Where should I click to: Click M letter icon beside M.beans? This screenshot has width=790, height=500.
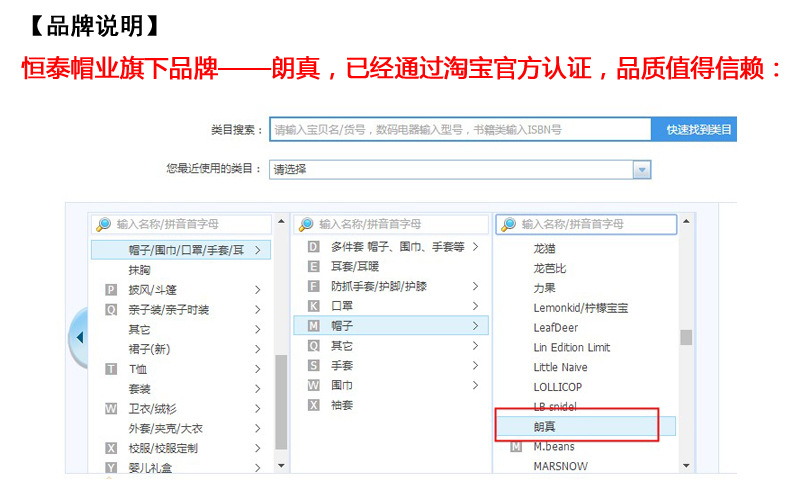tap(516, 447)
